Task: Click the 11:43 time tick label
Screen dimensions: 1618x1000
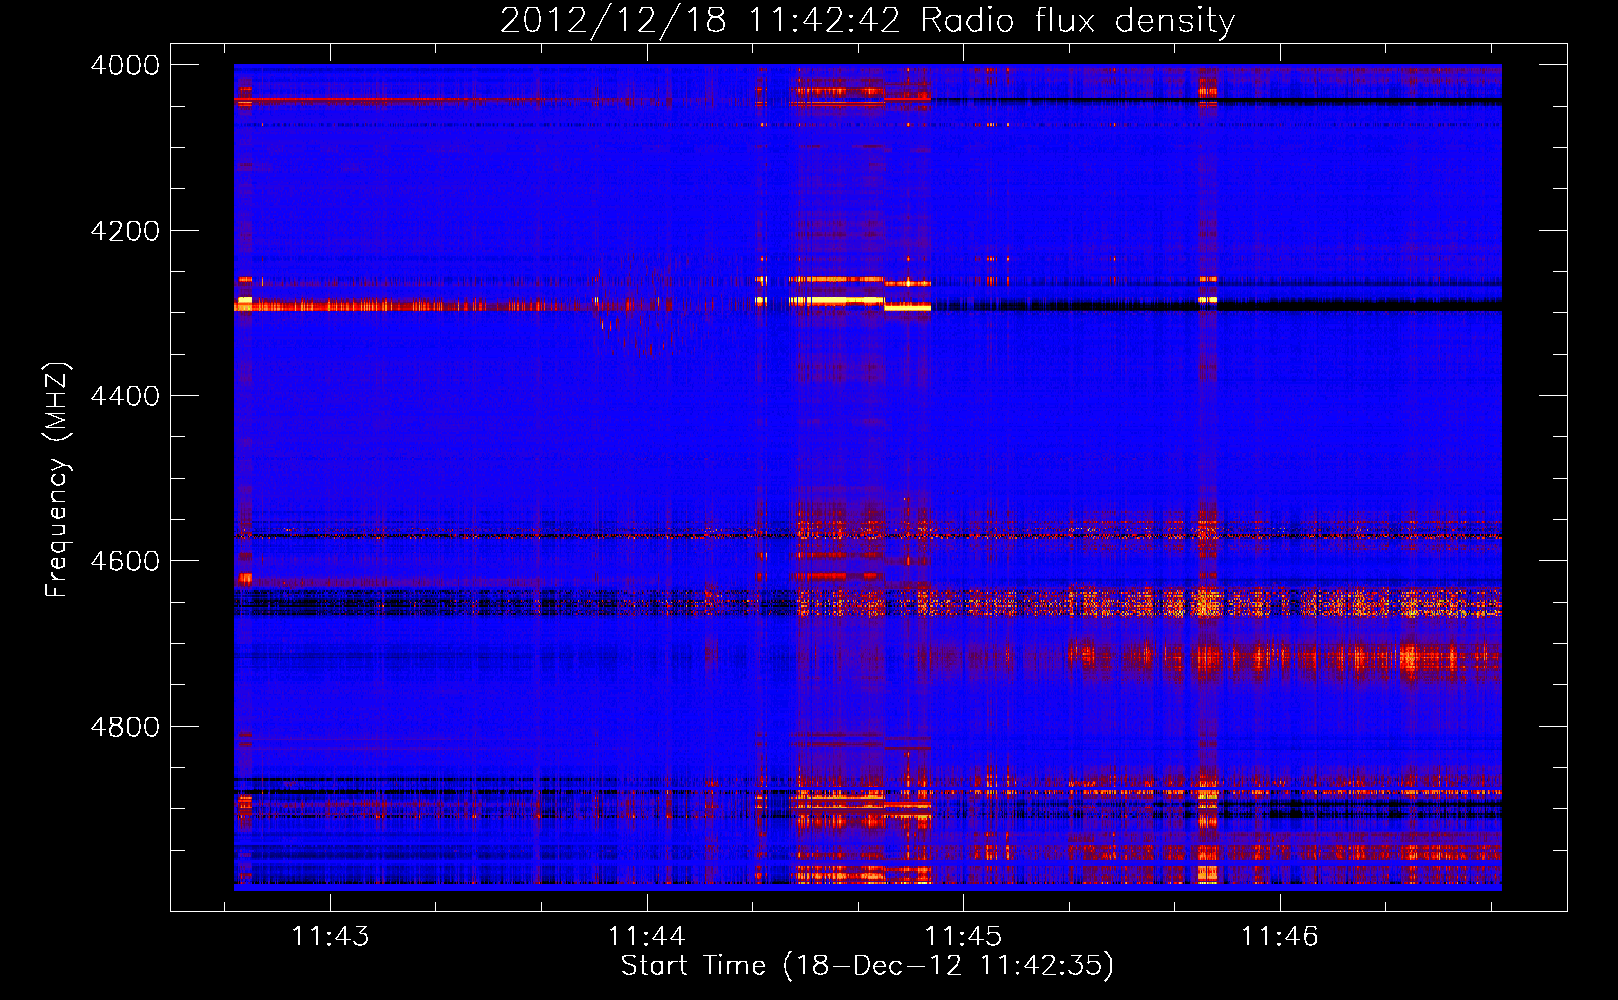Action: point(330,936)
